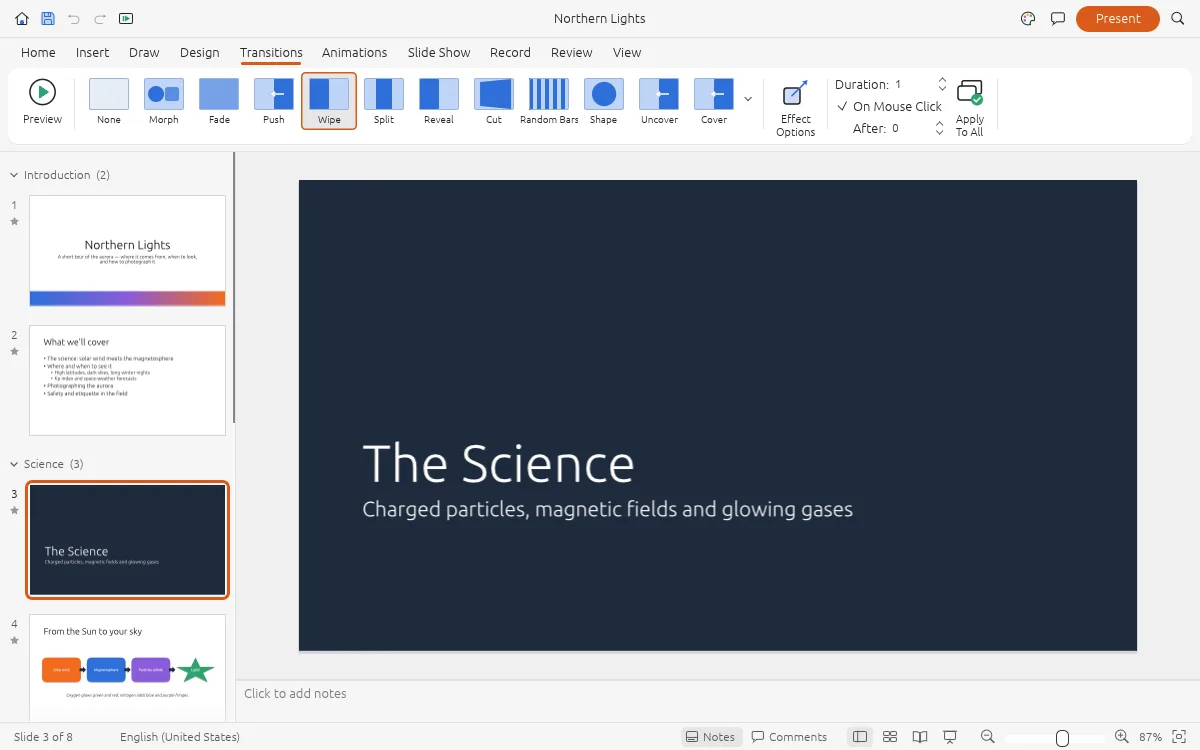Apply the Cover transition

[714, 101]
